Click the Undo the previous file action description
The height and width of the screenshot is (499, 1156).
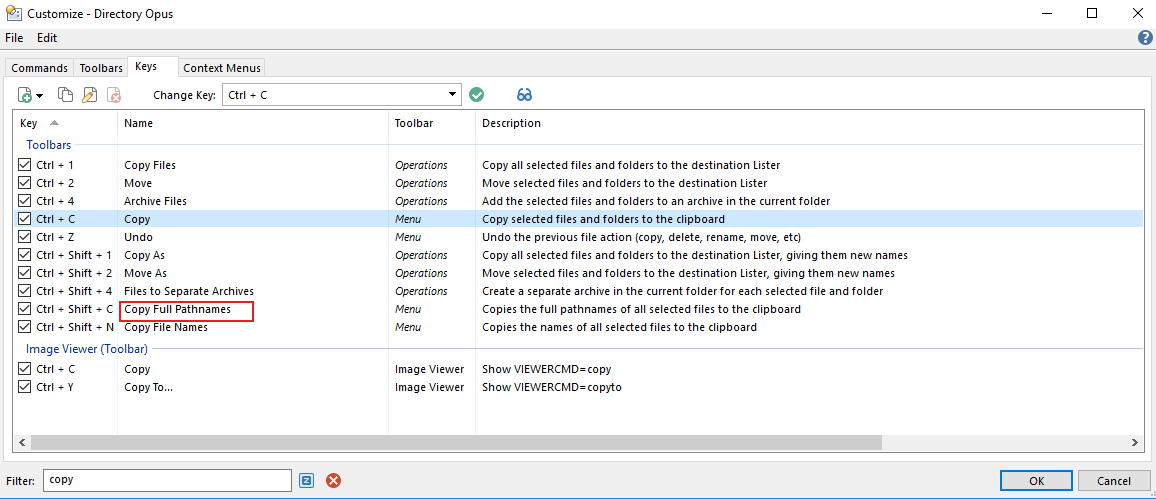[641, 237]
